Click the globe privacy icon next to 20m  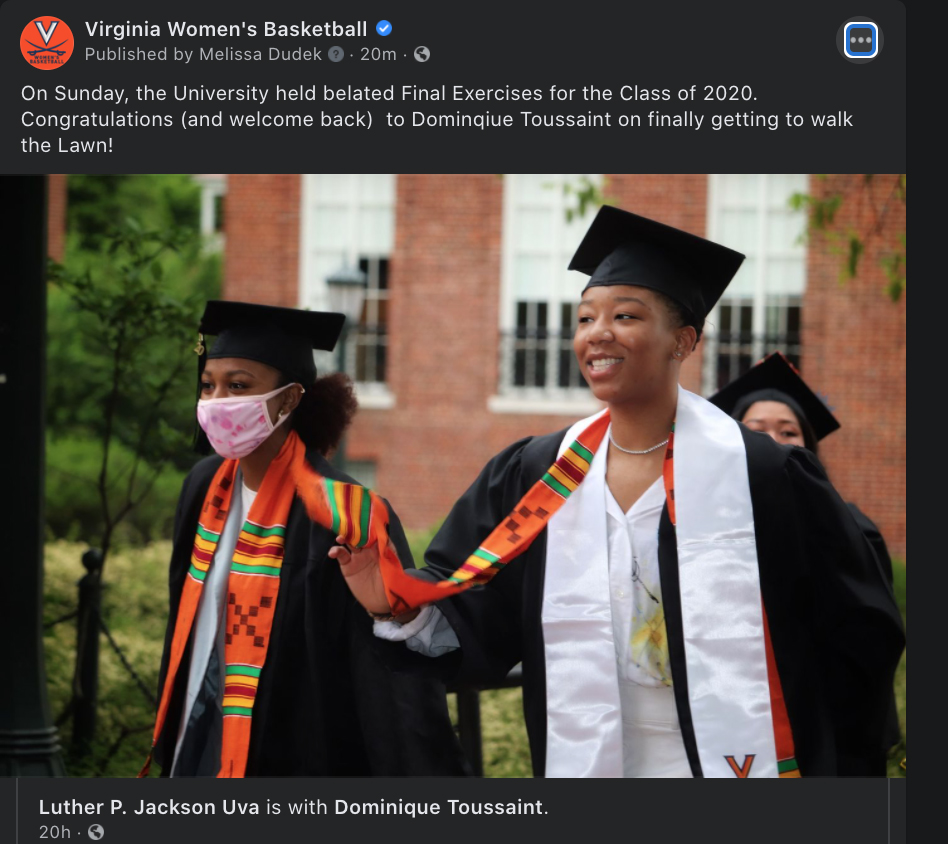coord(422,54)
